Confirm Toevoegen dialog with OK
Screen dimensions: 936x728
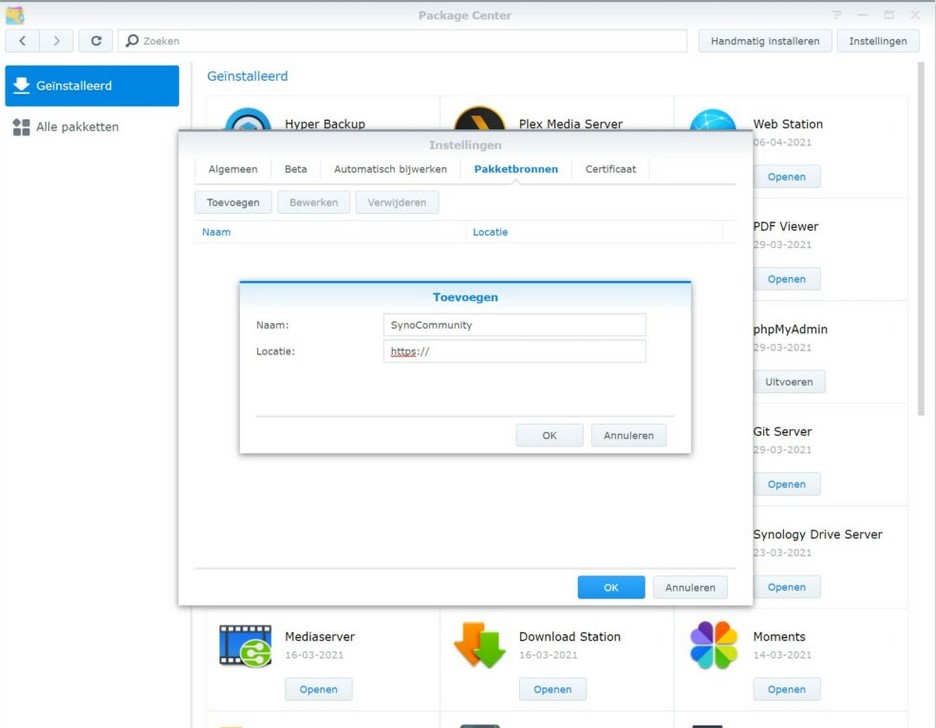(x=549, y=435)
